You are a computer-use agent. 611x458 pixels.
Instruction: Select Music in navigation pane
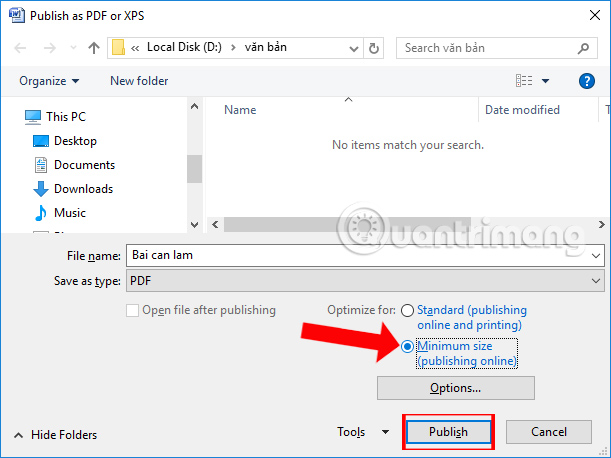(x=70, y=213)
